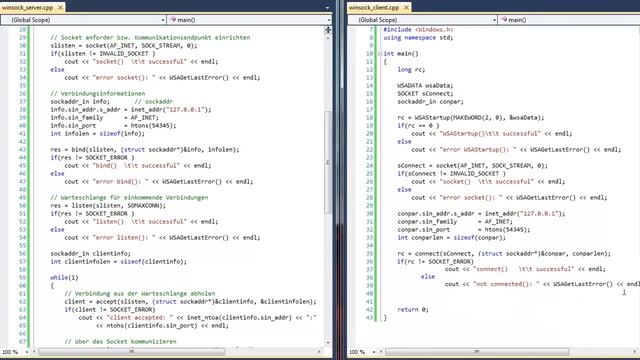Screen dimensions: 640x360
Task: Click the 'while(1)' line in server code
Action: pyautogui.click(x=64, y=278)
